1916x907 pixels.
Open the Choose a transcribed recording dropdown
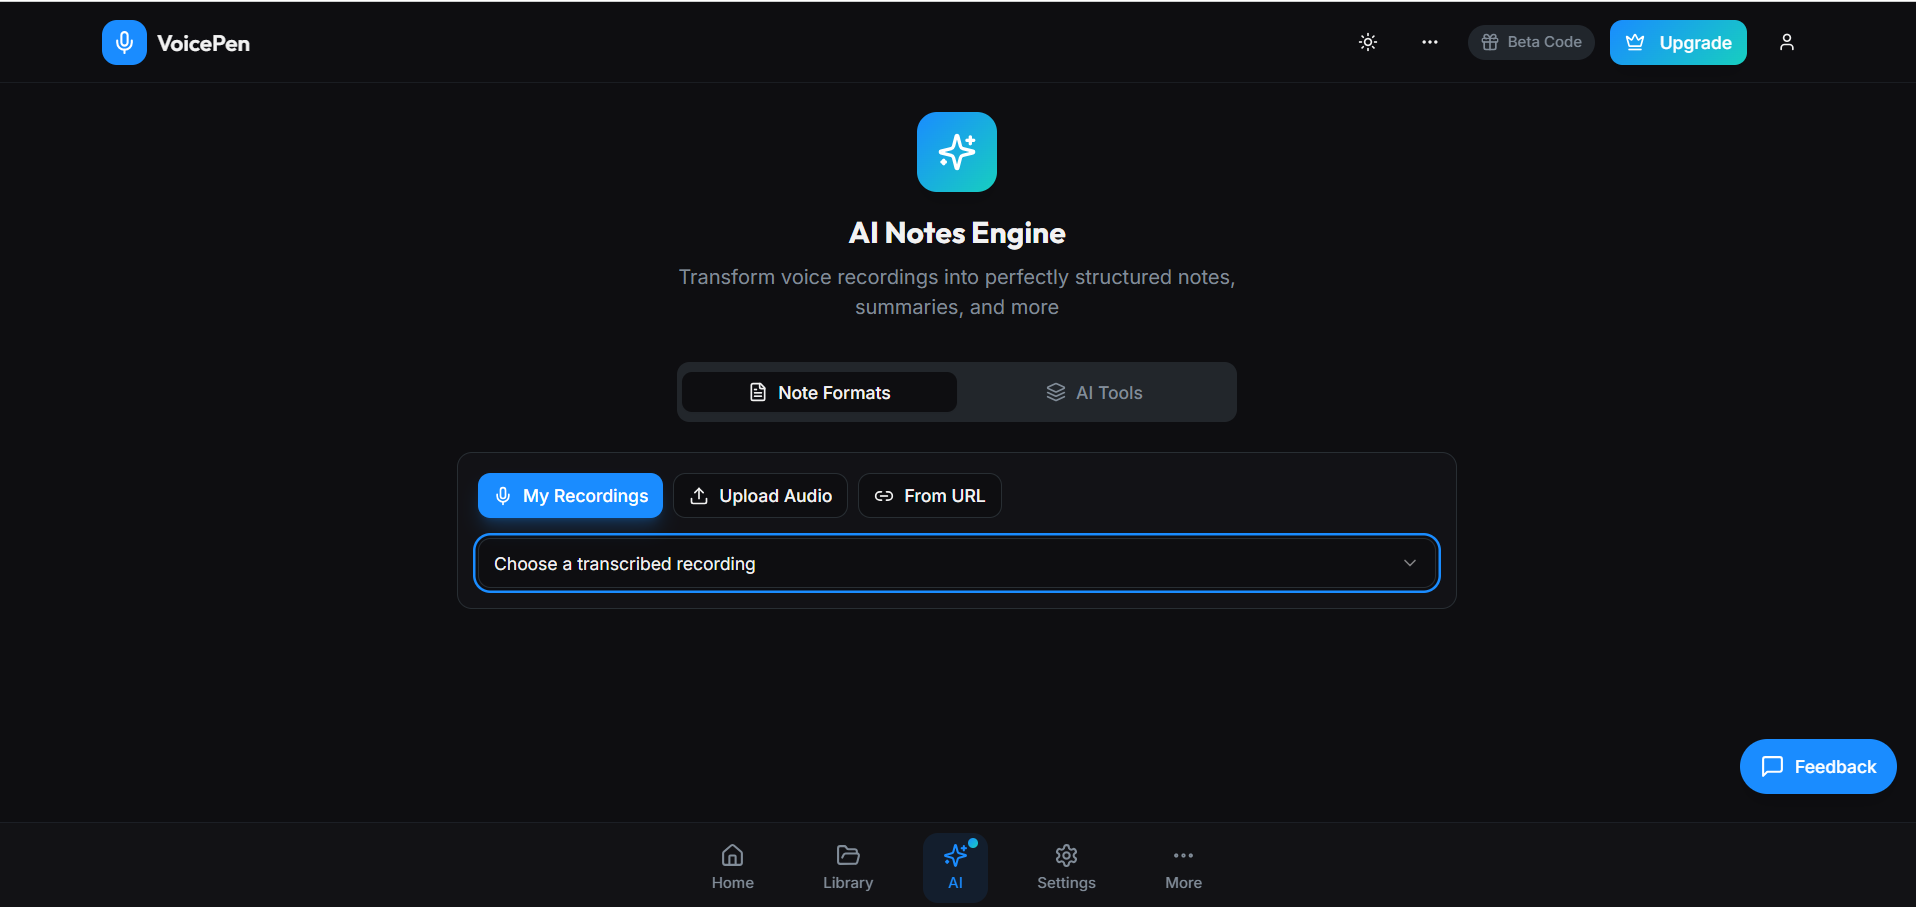point(957,563)
